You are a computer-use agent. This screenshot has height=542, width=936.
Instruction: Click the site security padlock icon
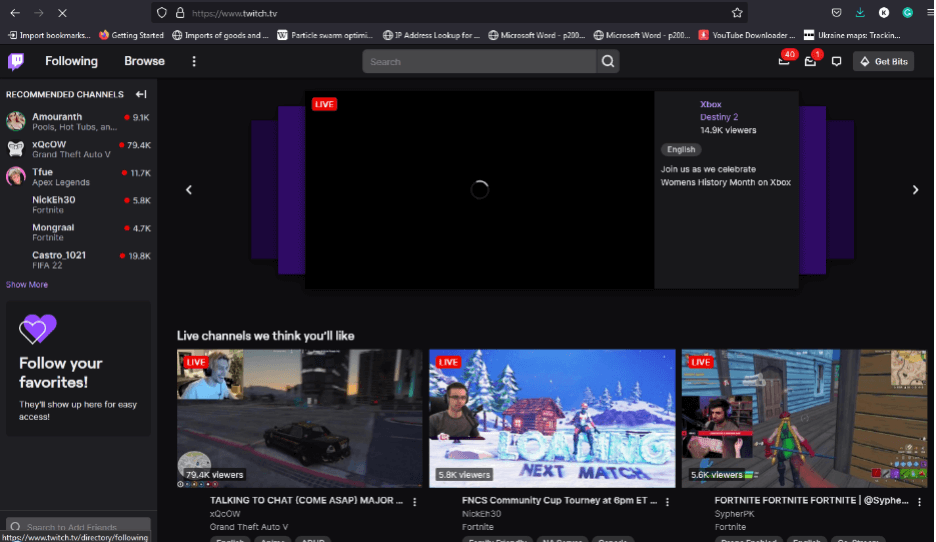point(180,13)
